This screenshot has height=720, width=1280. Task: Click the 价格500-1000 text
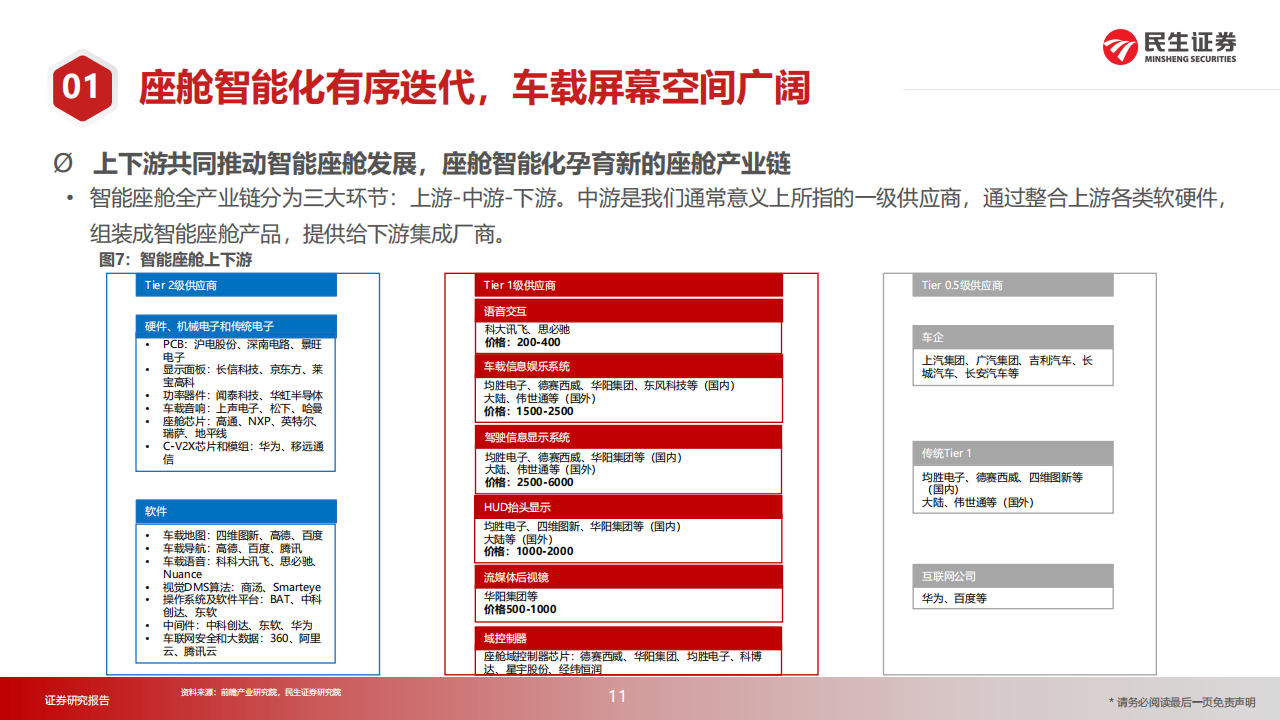(520, 609)
